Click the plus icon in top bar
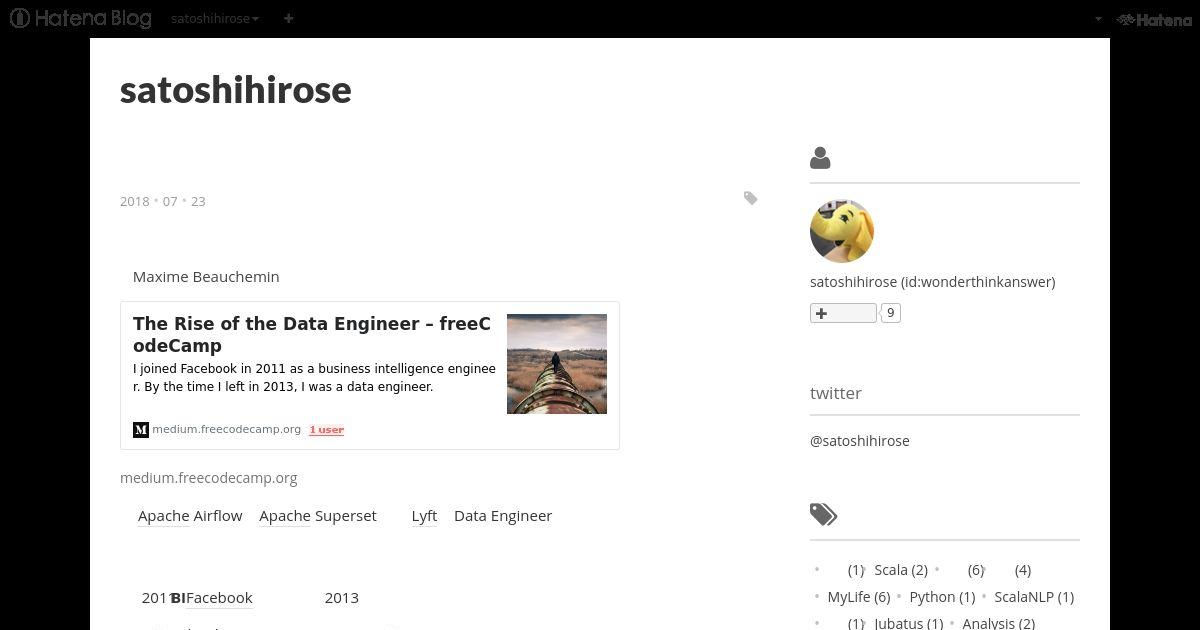 [x=288, y=18]
